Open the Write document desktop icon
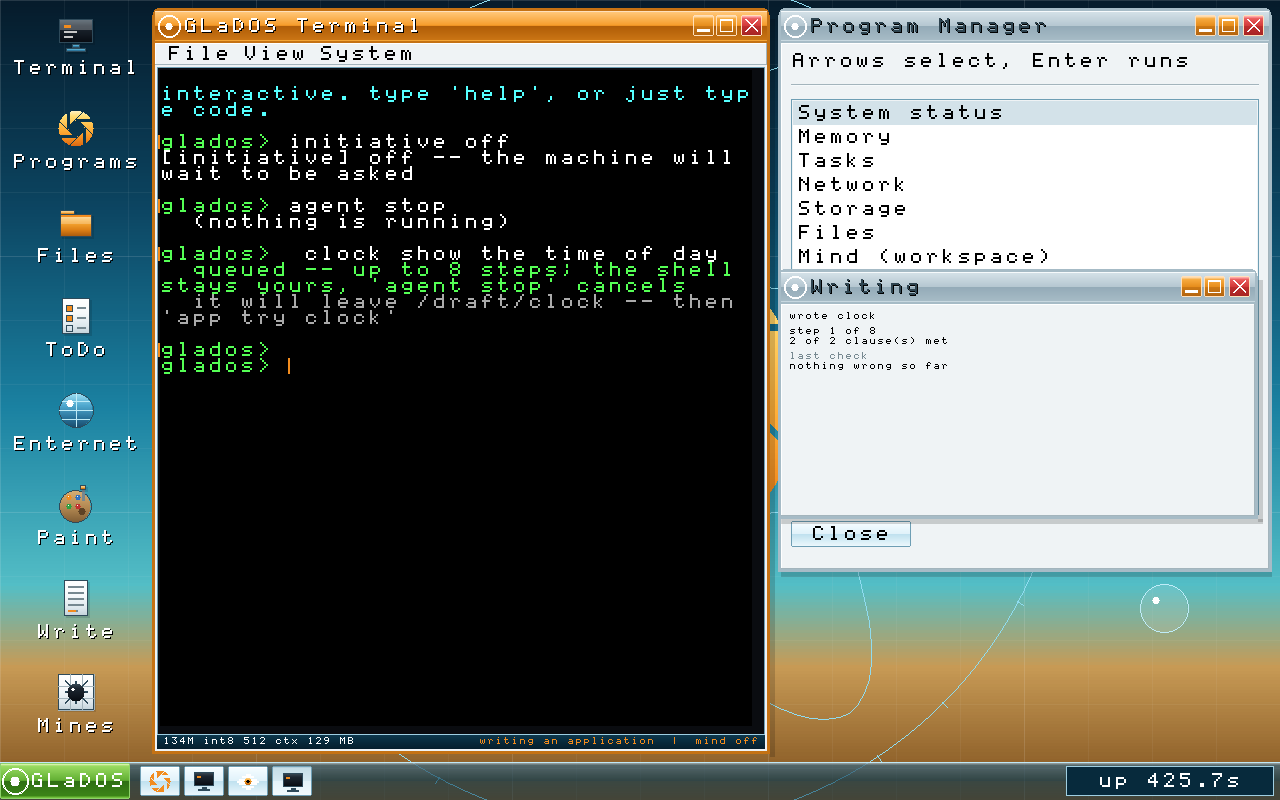Viewport: 1280px width, 800px height. click(75, 612)
